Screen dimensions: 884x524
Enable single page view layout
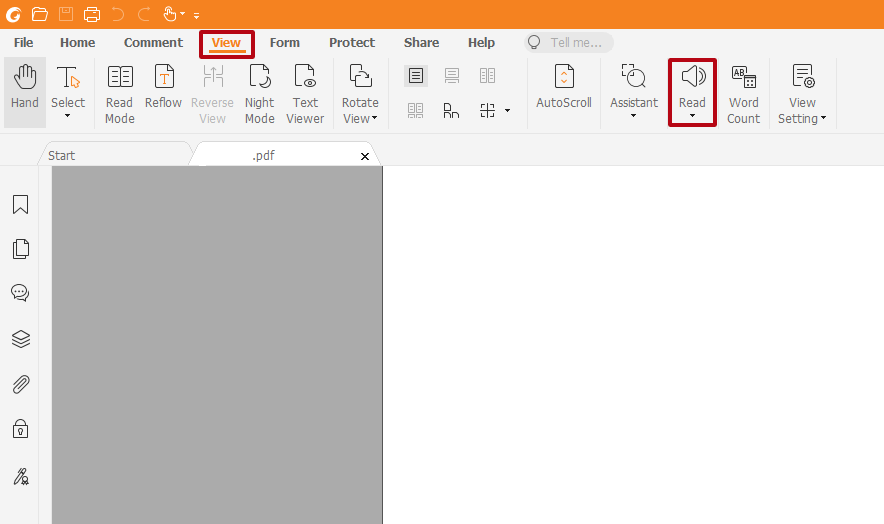[x=416, y=76]
